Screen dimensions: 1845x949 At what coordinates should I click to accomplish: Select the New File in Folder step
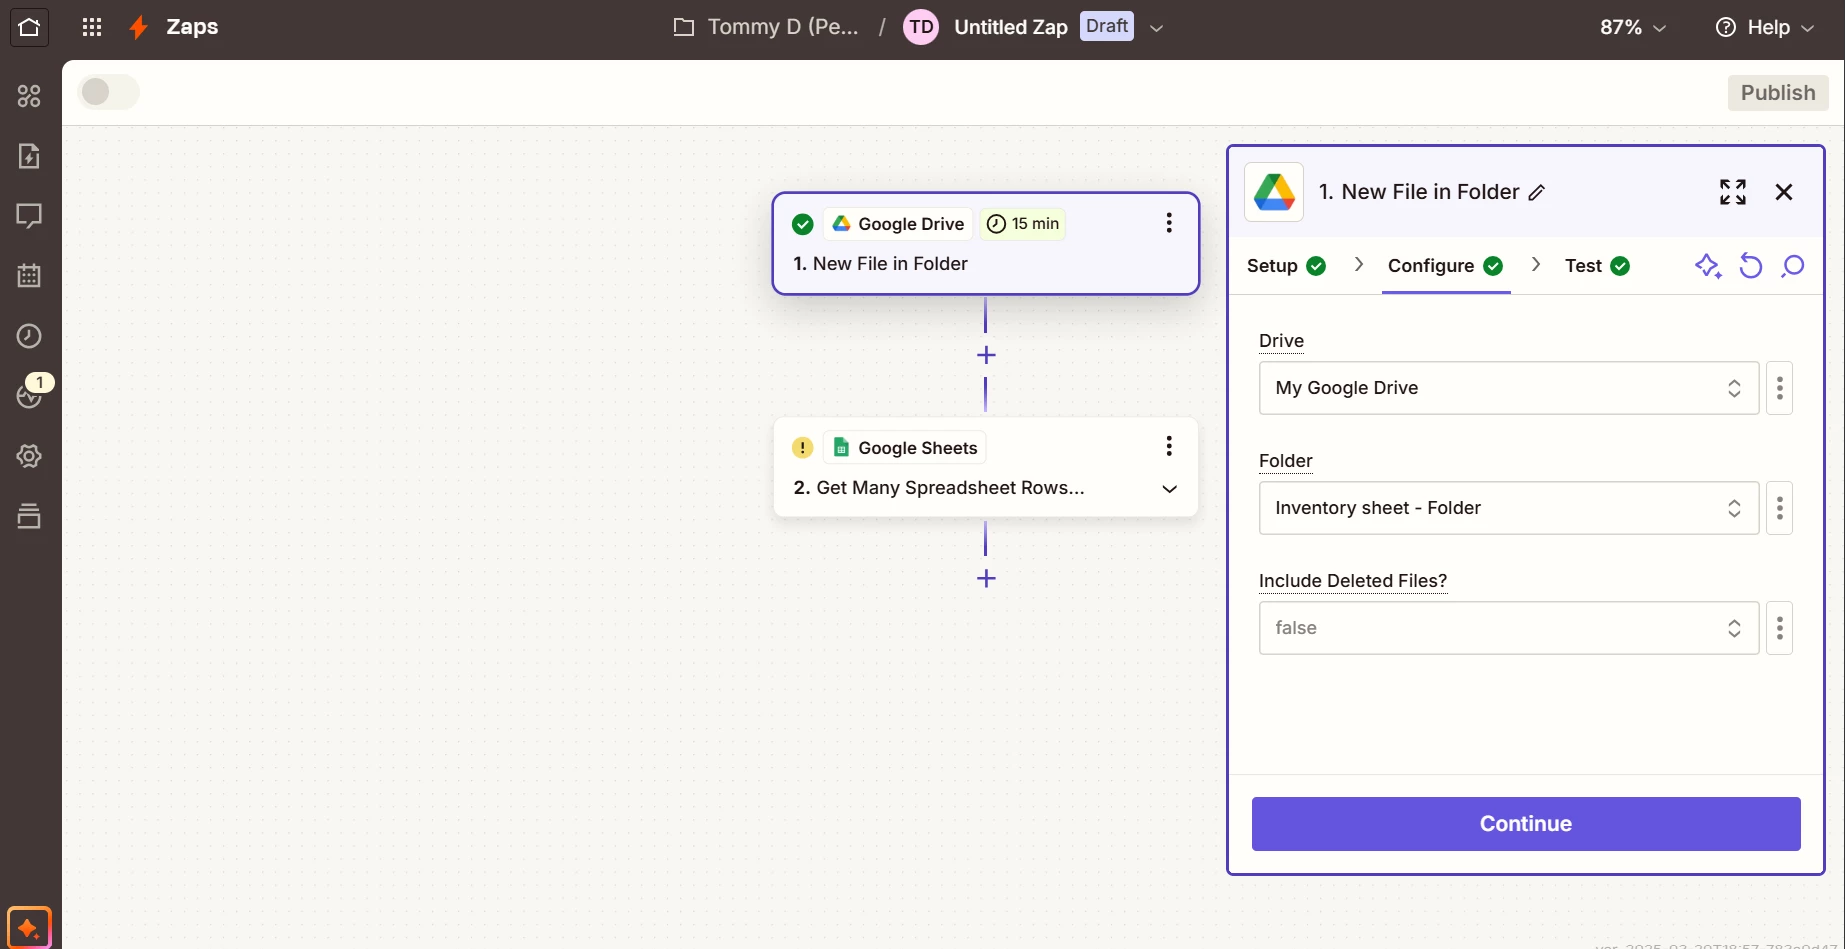[x=986, y=244]
